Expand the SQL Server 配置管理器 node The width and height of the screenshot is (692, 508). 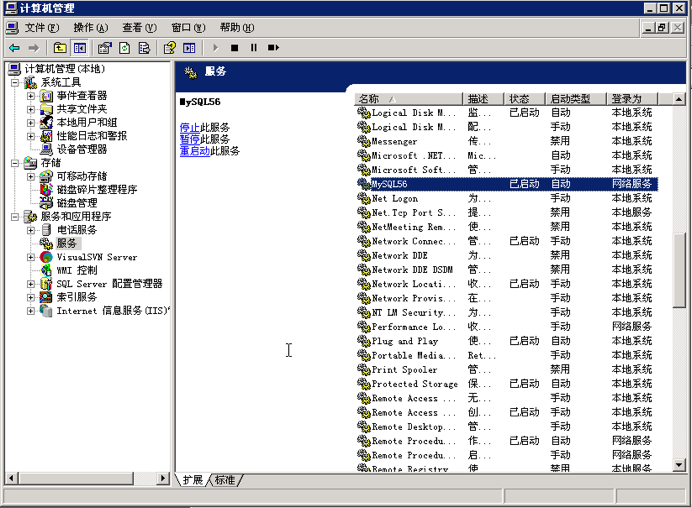pyautogui.click(x=31, y=284)
